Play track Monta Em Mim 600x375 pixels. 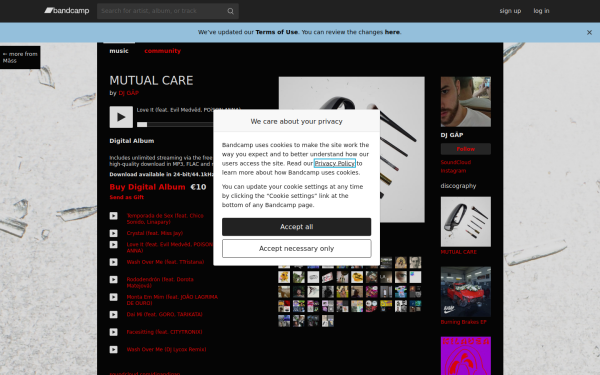[114, 297]
